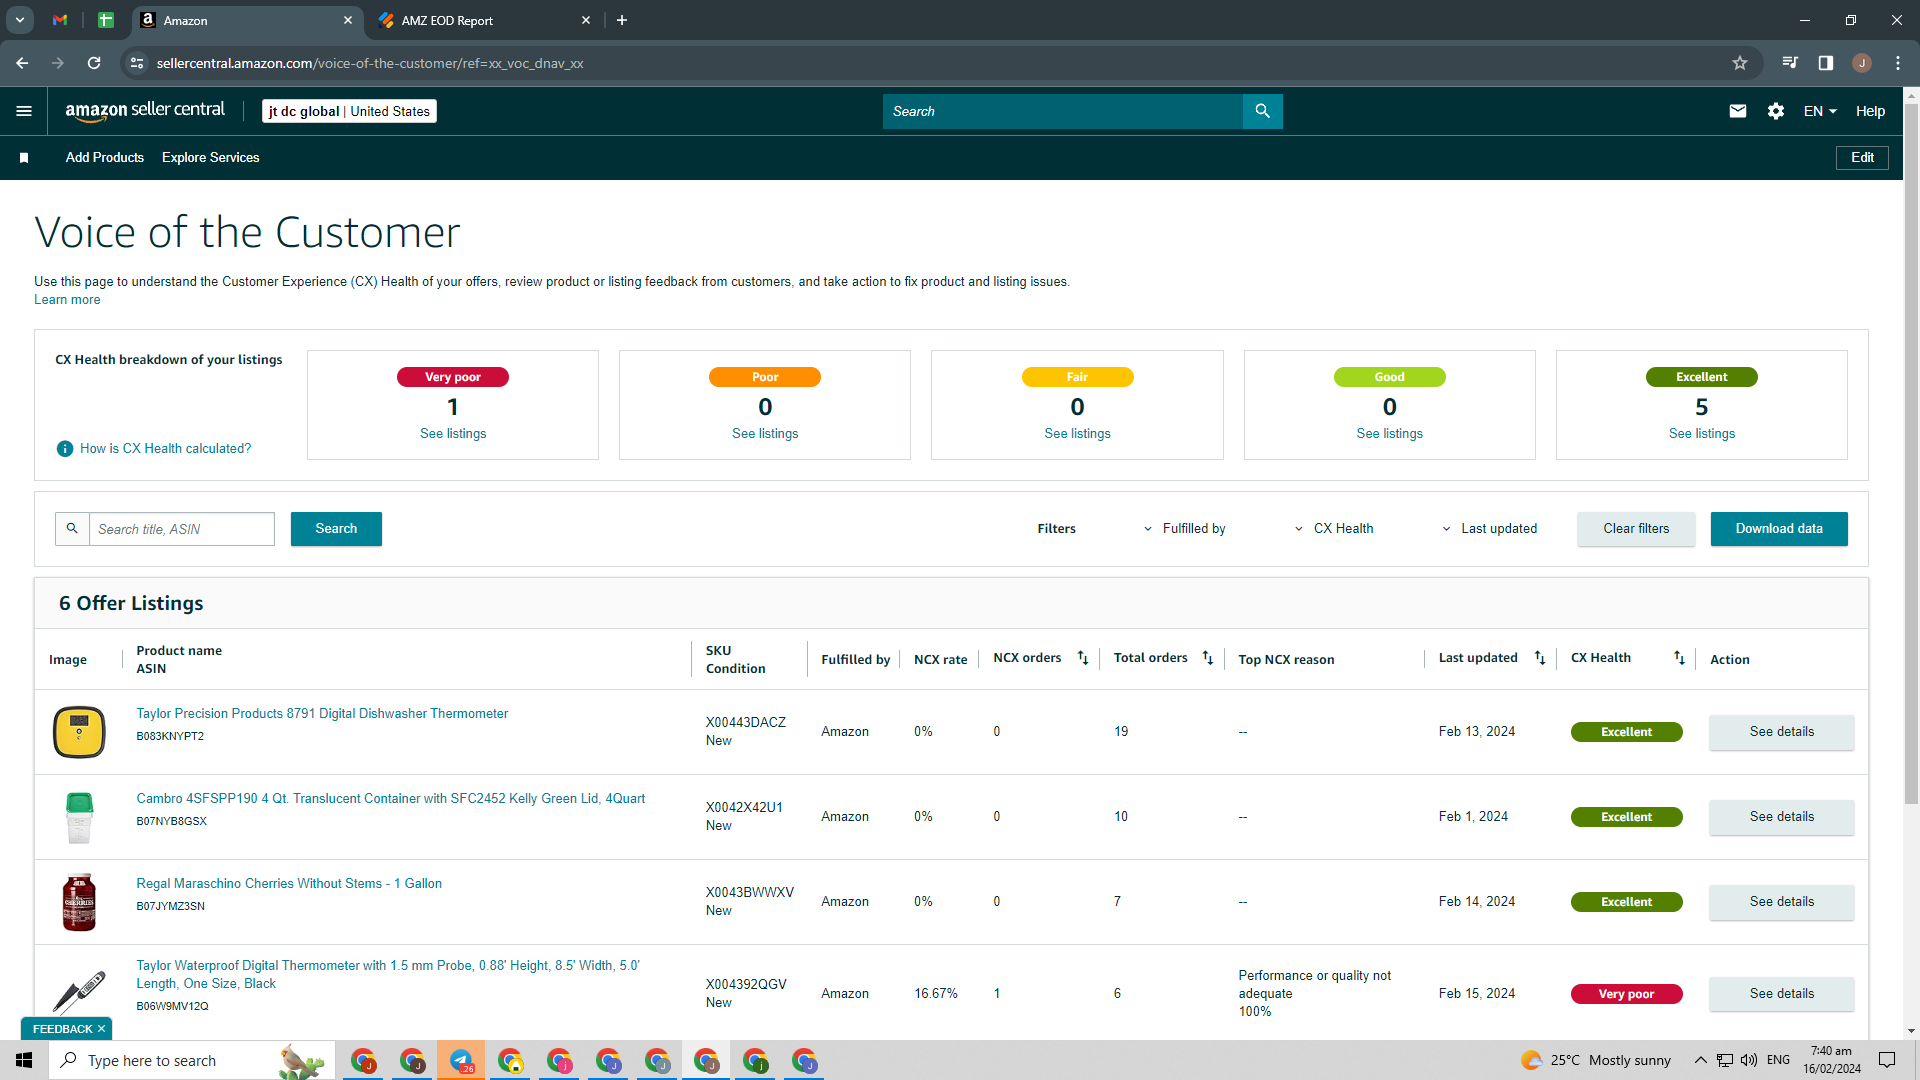Close the Amazon tab

coord(348,20)
